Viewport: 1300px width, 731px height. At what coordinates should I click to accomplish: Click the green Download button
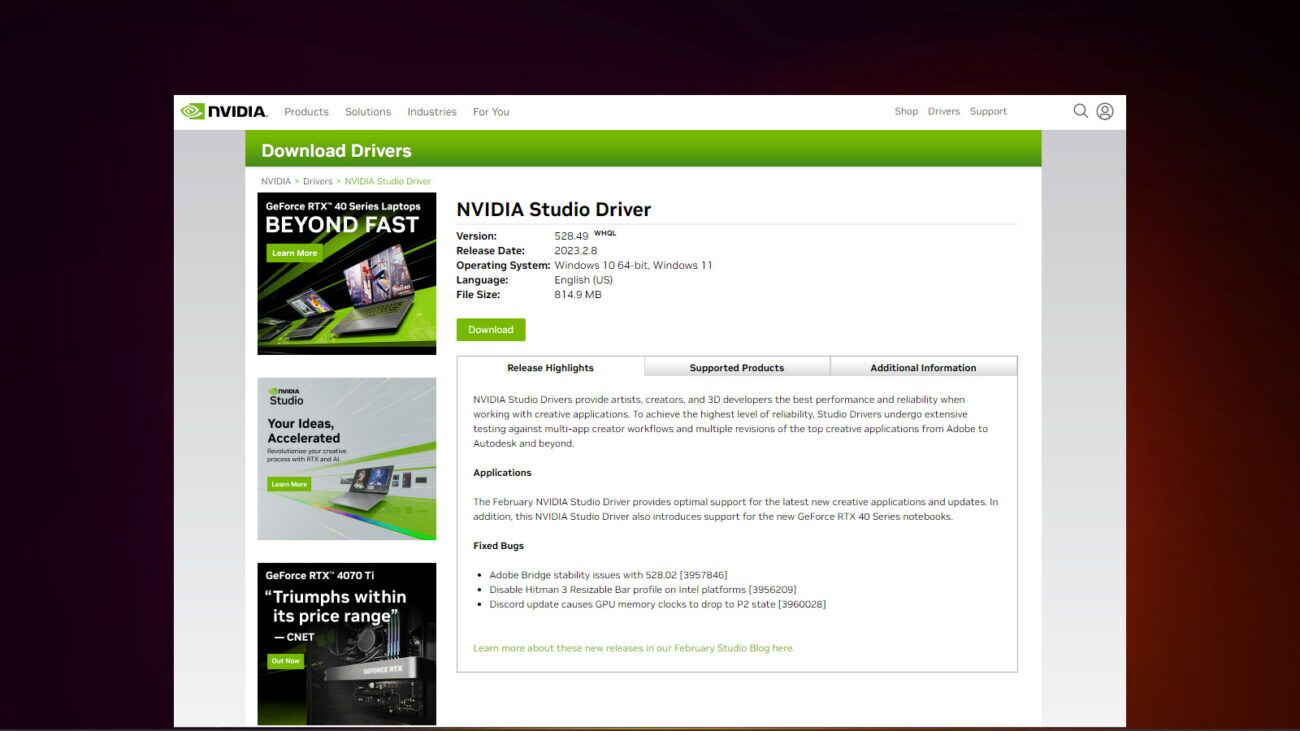490,329
